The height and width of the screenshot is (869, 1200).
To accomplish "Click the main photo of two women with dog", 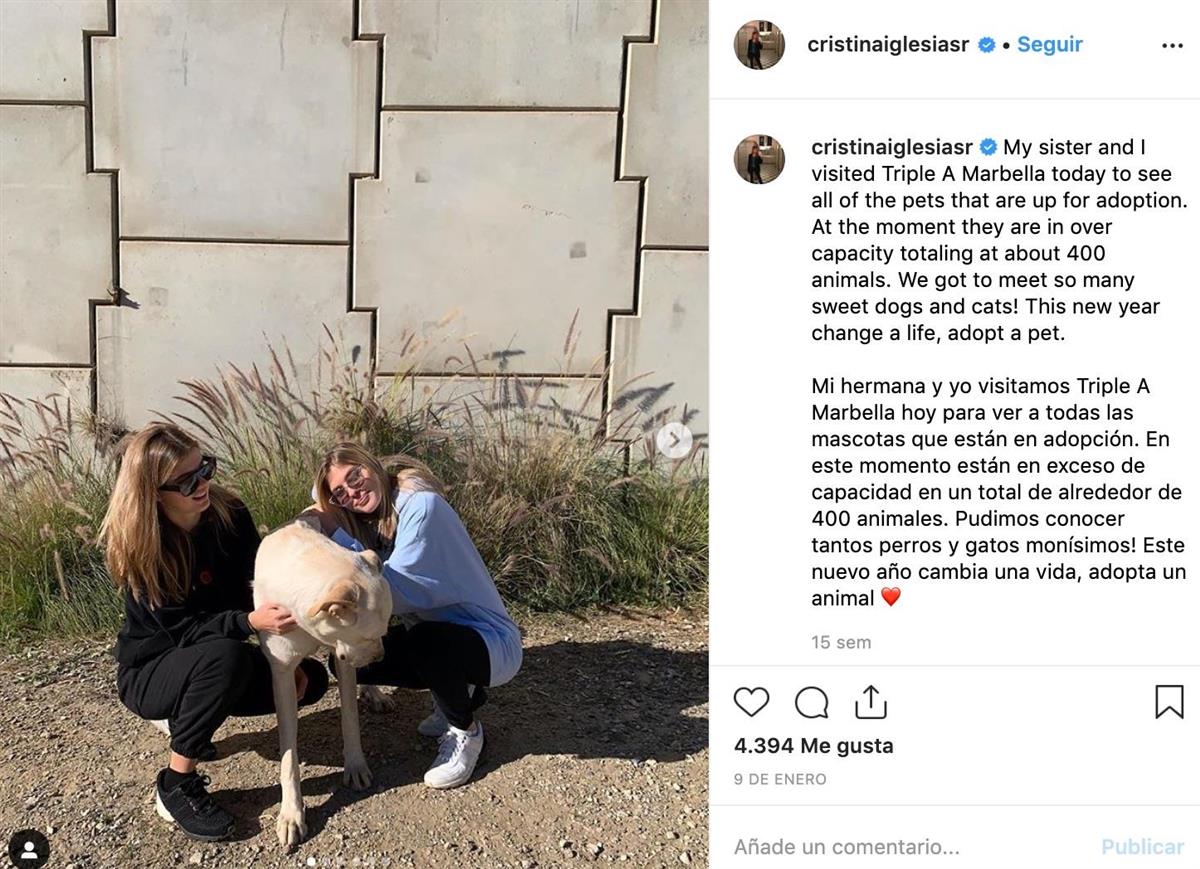I will pyautogui.click(x=354, y=434).
